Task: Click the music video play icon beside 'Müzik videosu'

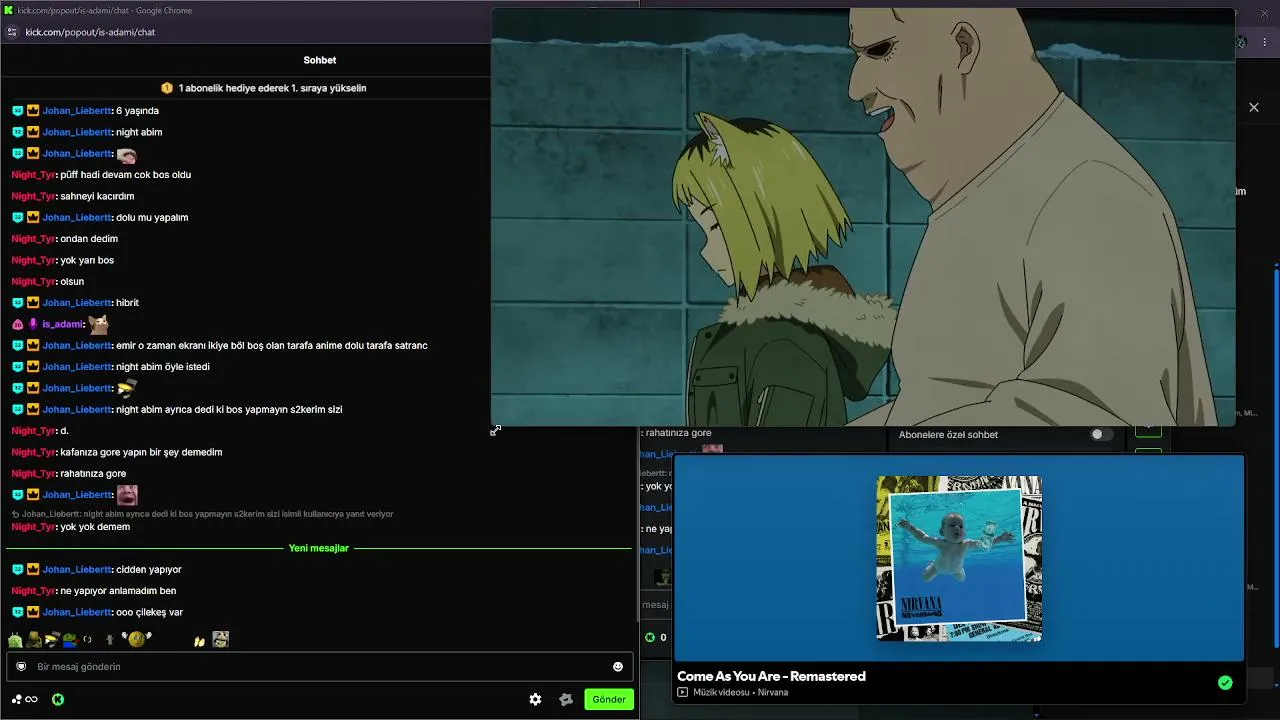Action: (x=683, y=692)
